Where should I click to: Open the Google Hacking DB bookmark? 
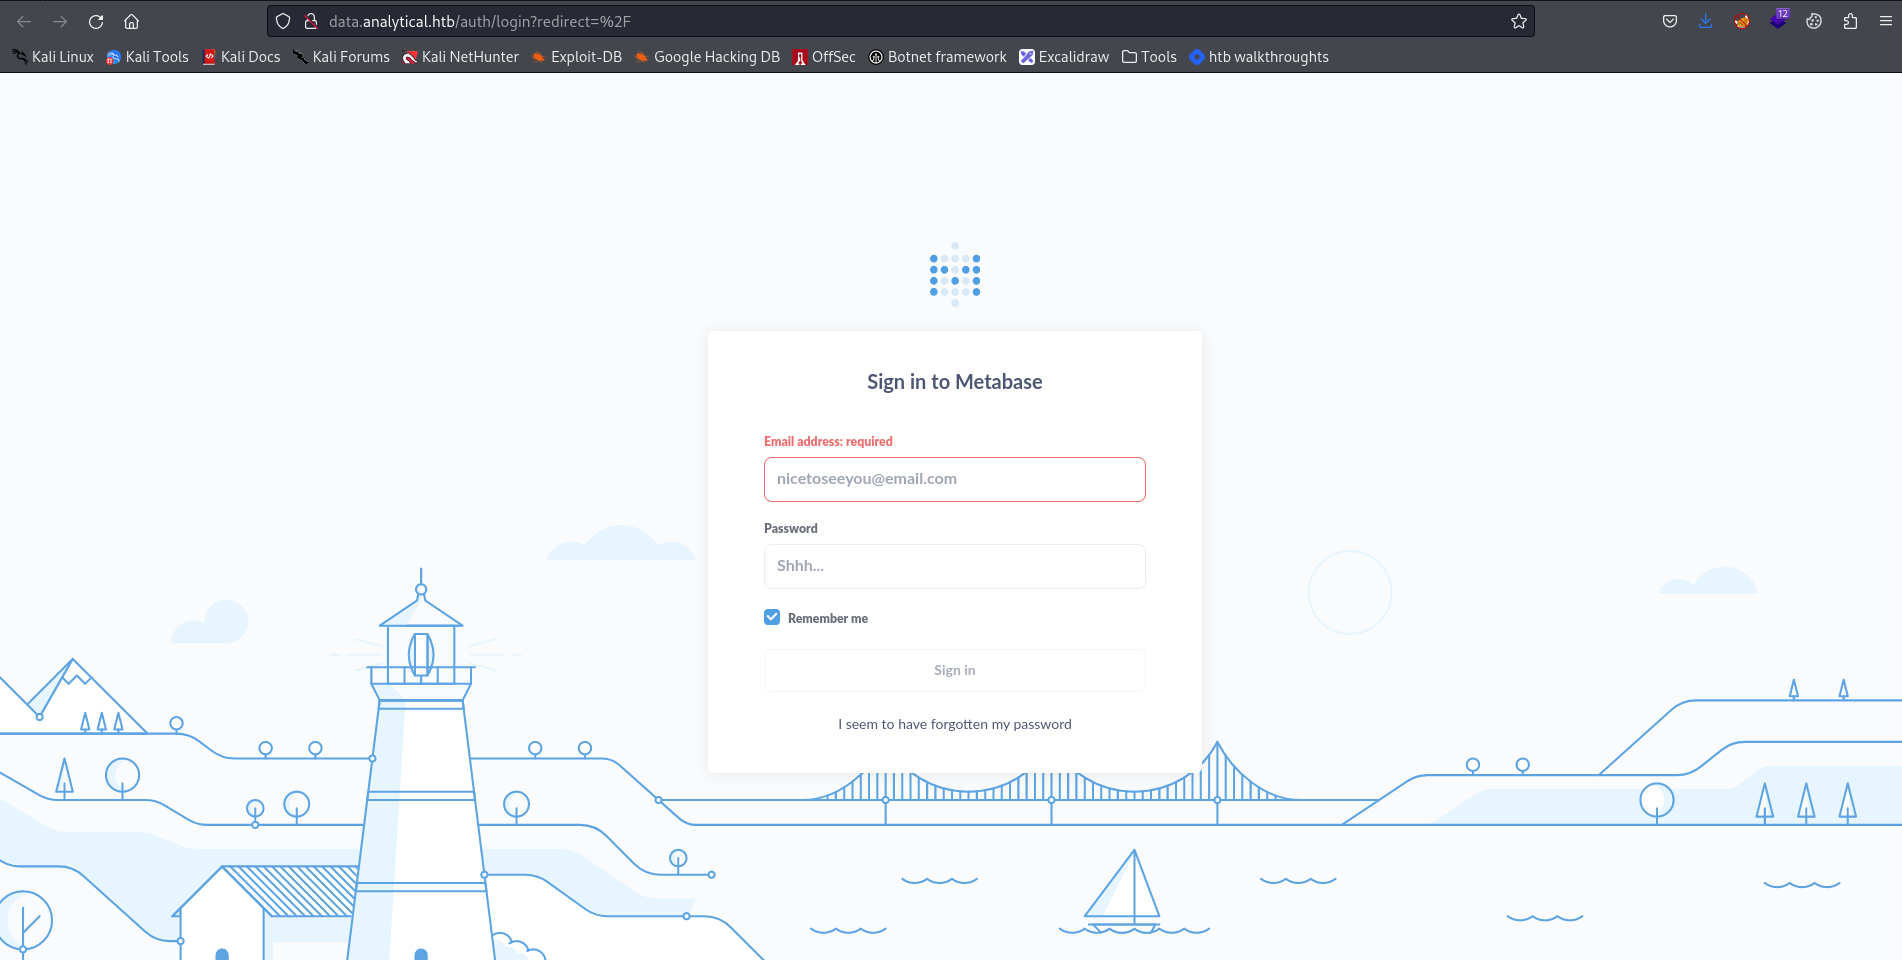pos(707,57)
